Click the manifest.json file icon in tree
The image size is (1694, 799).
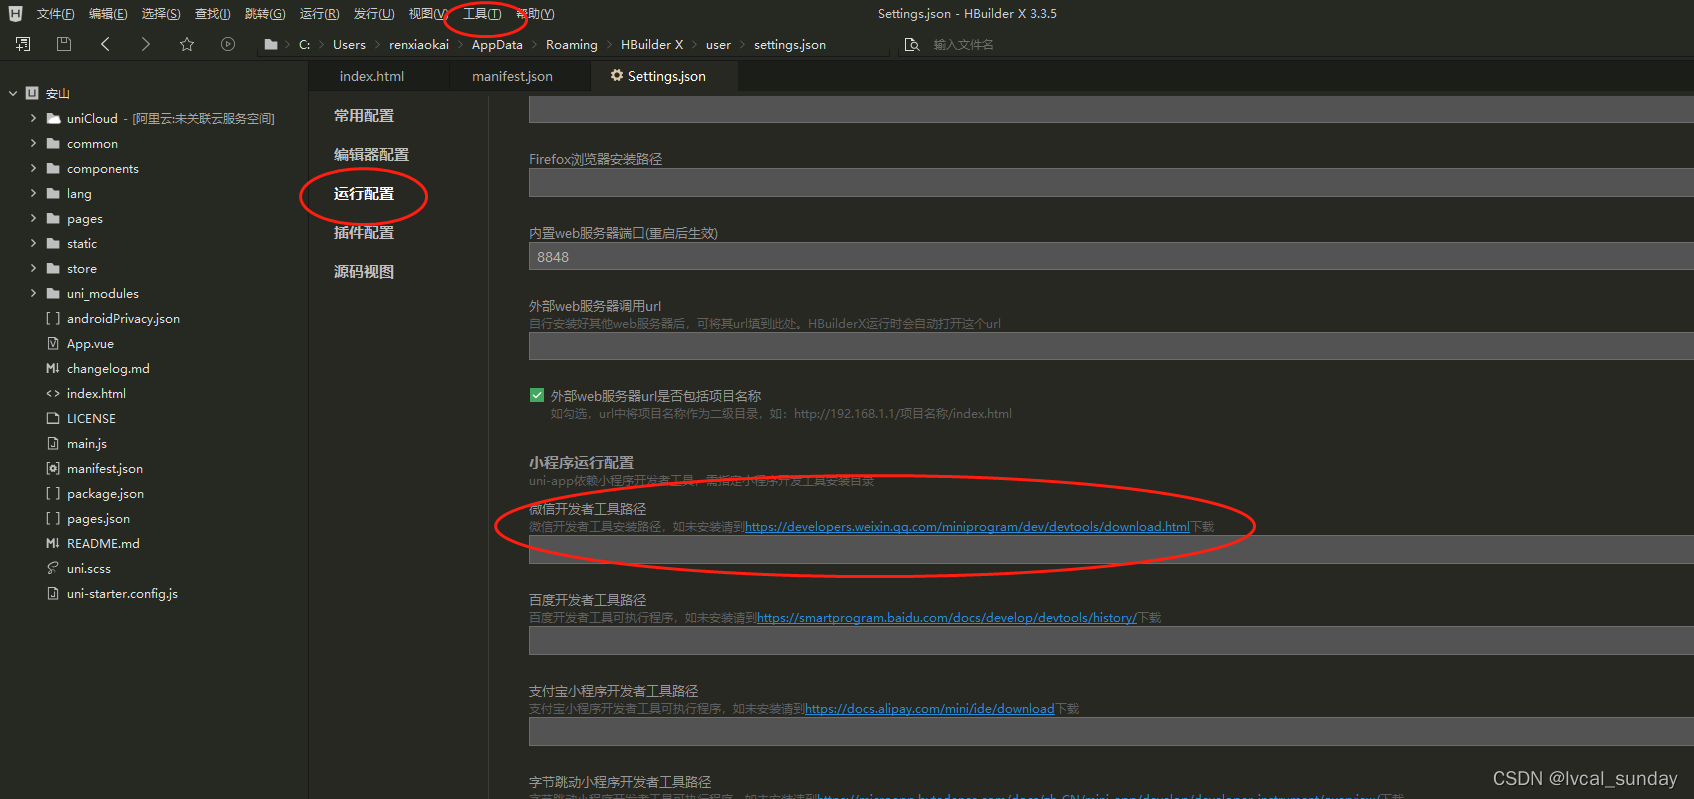53,468
